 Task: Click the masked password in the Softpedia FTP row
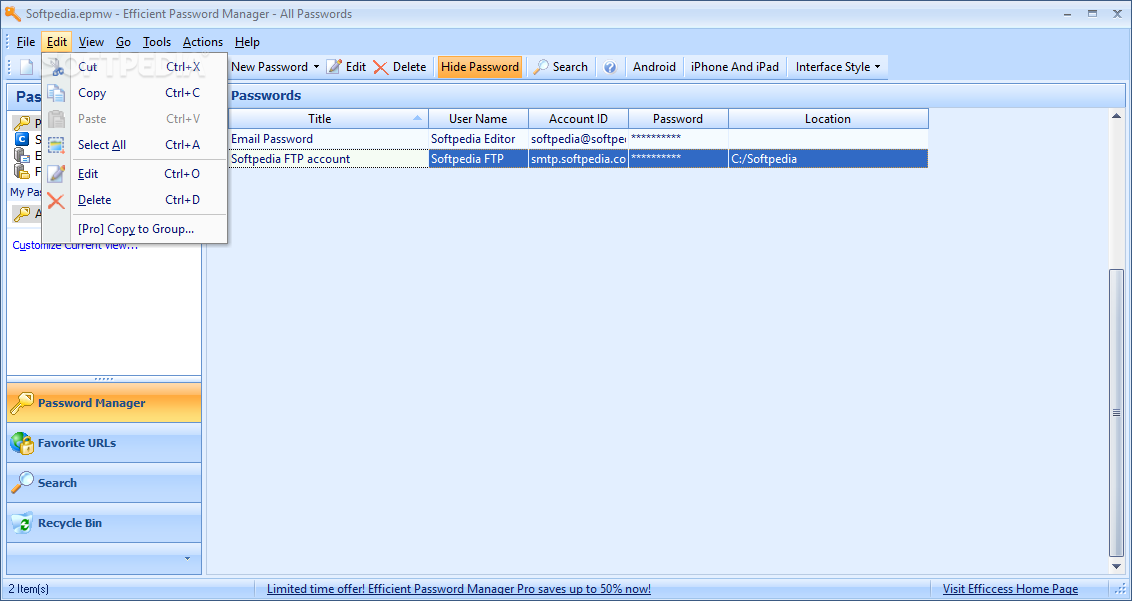(x=678, y=159)
